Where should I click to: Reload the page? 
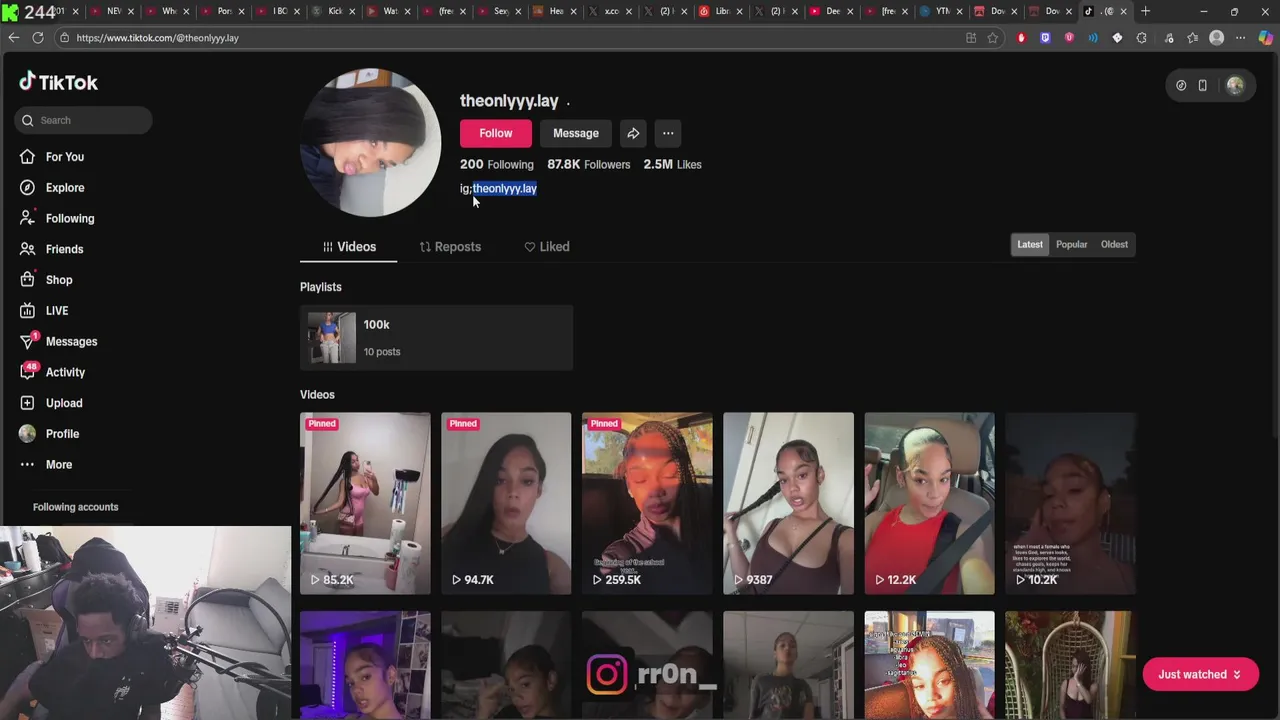click(38, 38)
